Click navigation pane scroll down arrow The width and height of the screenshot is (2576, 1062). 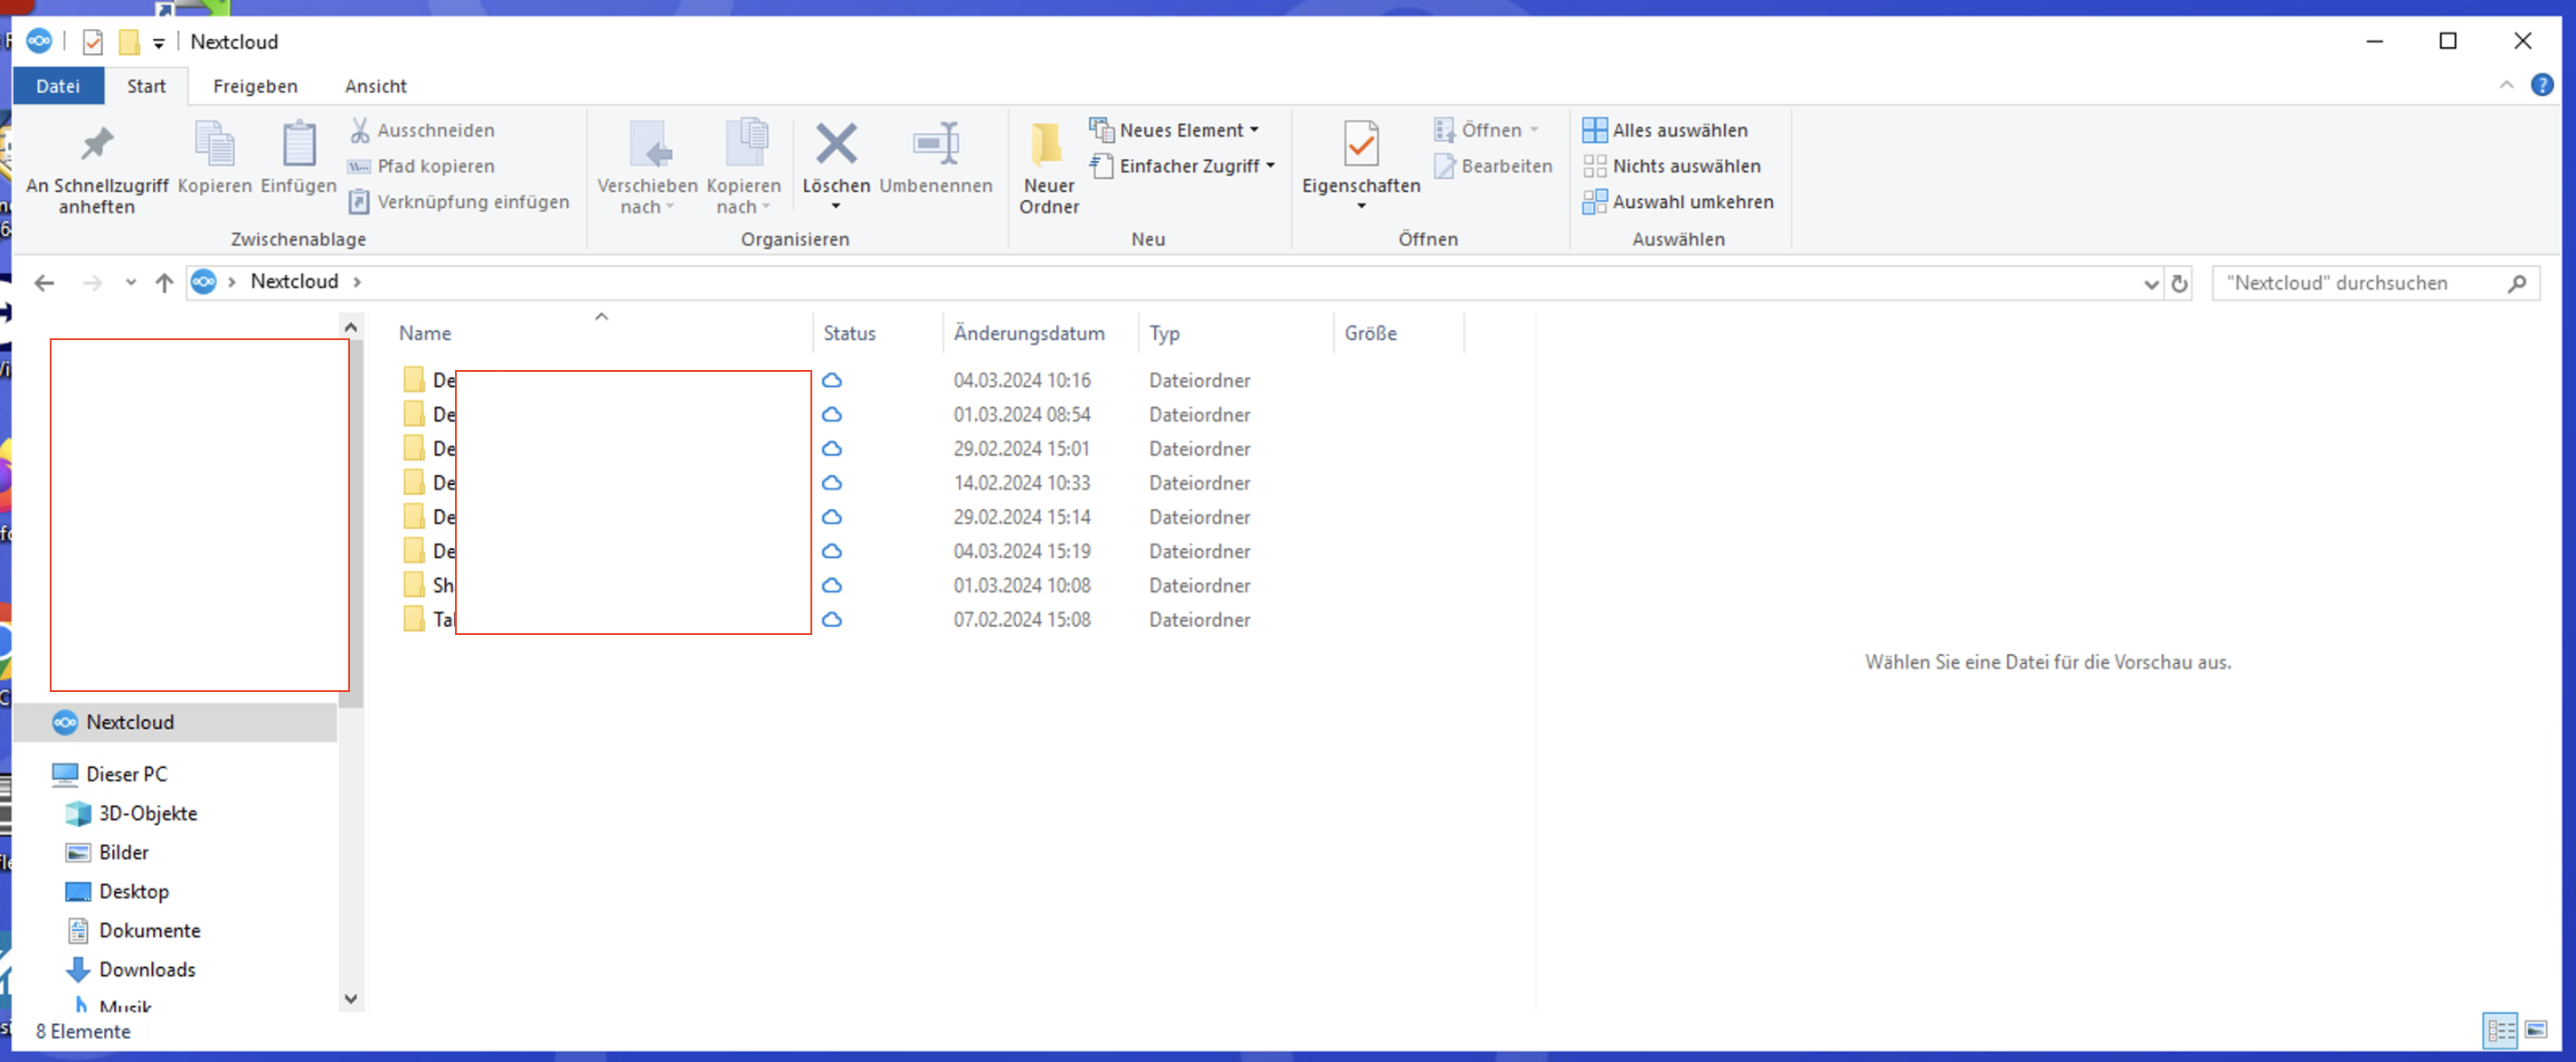350,998
